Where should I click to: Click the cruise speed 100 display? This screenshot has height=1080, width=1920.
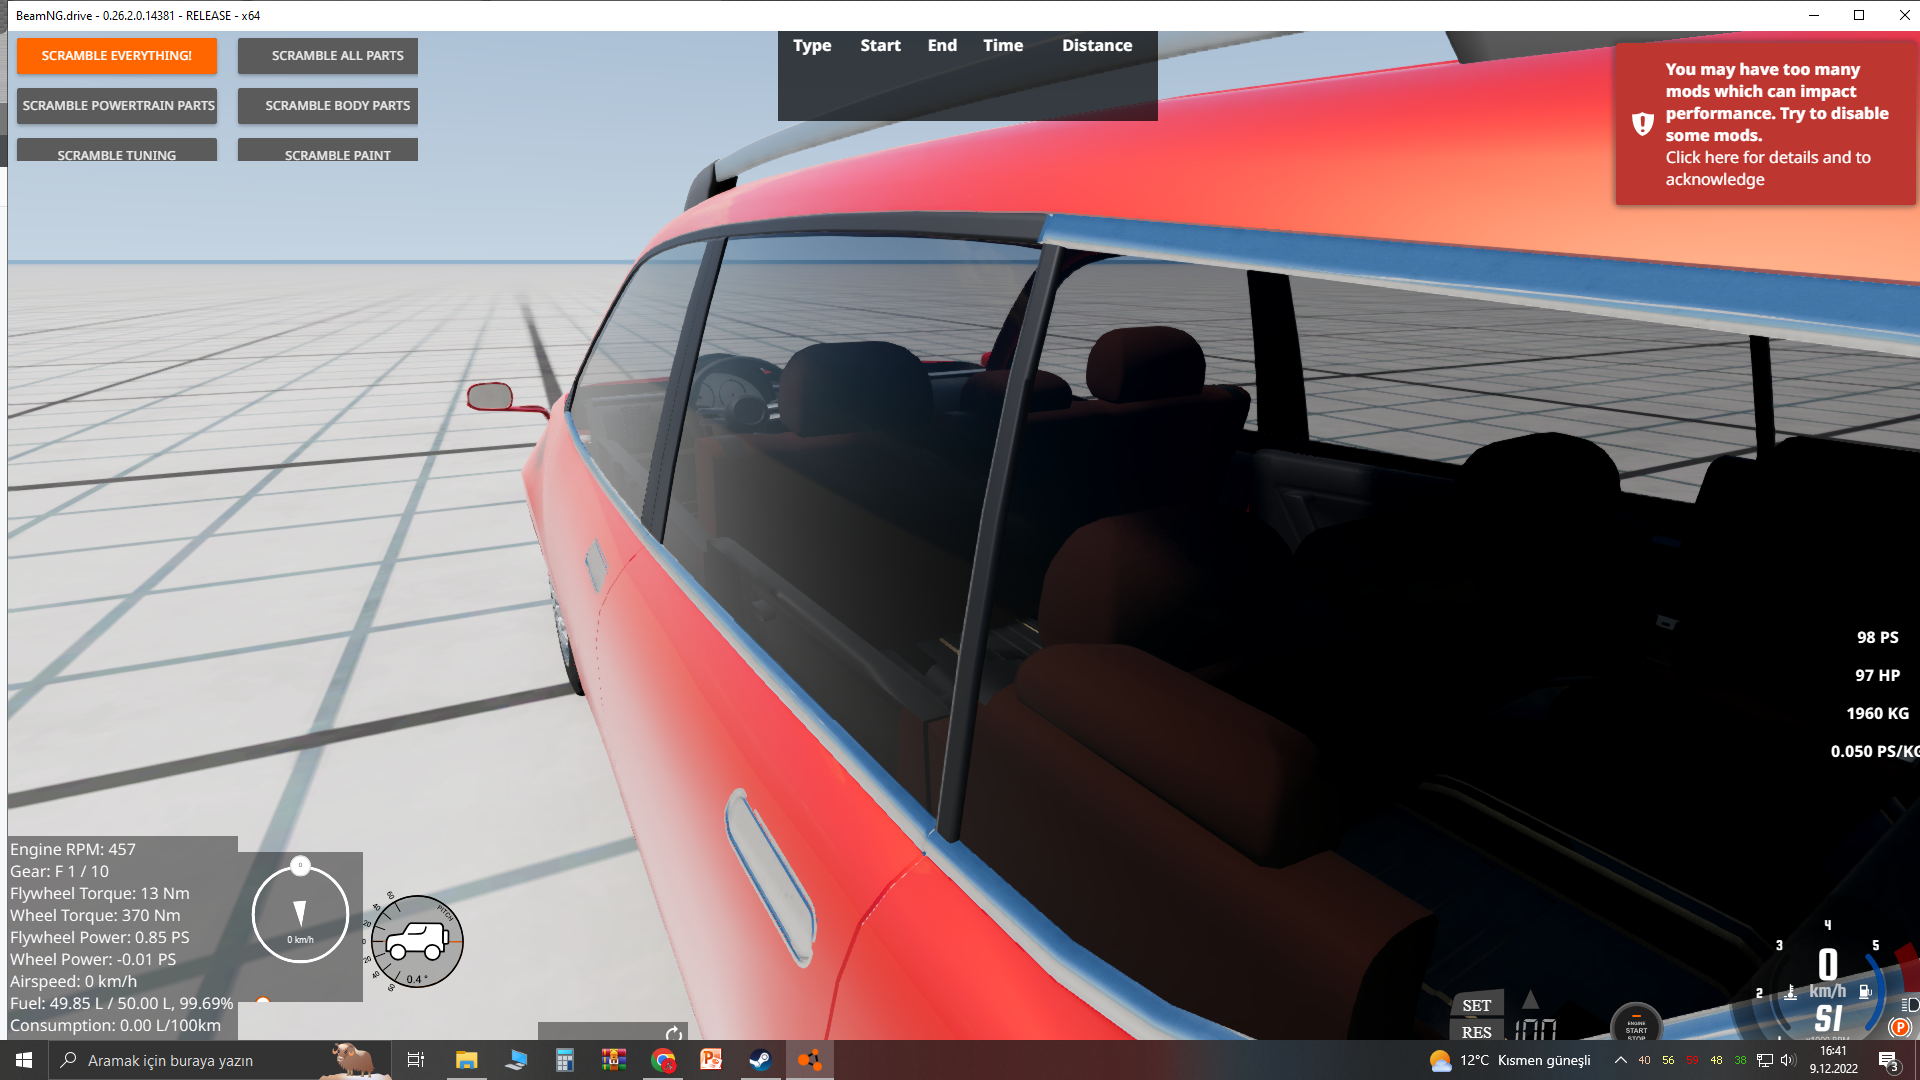pyautogui.click(x=1535, y=1029)
